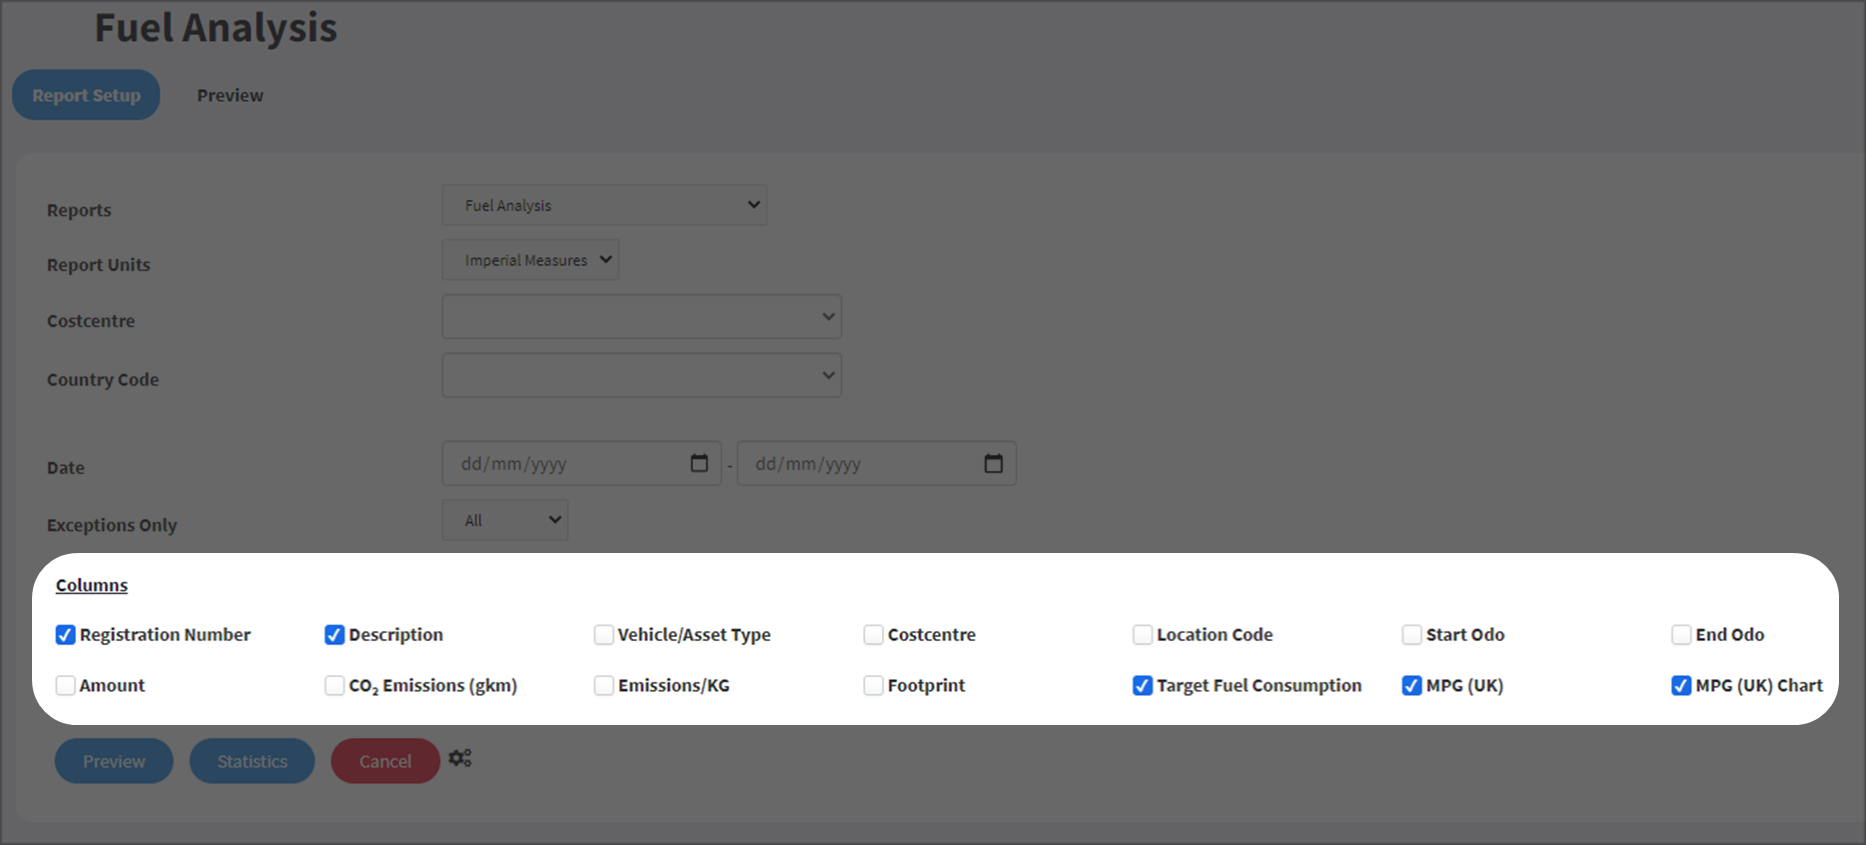Screen dimensions: 1866x845
Task: Click the Statistics button
Action: click(252, 761)
